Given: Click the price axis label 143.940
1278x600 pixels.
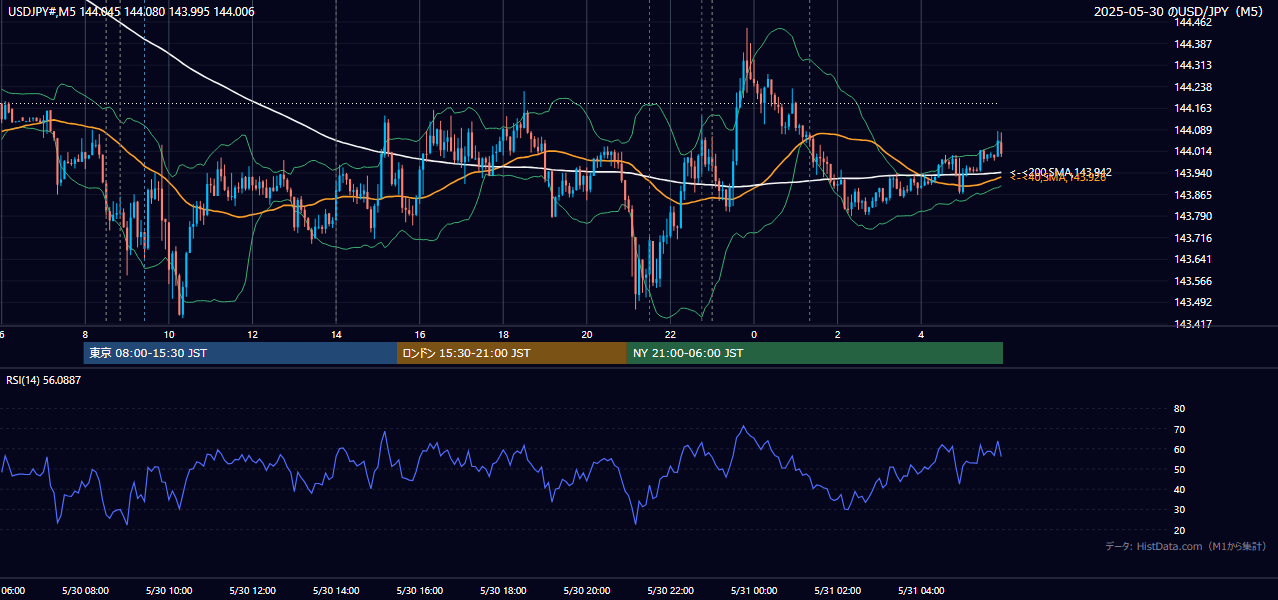Looking at the screenshot, I should 1194,173.
